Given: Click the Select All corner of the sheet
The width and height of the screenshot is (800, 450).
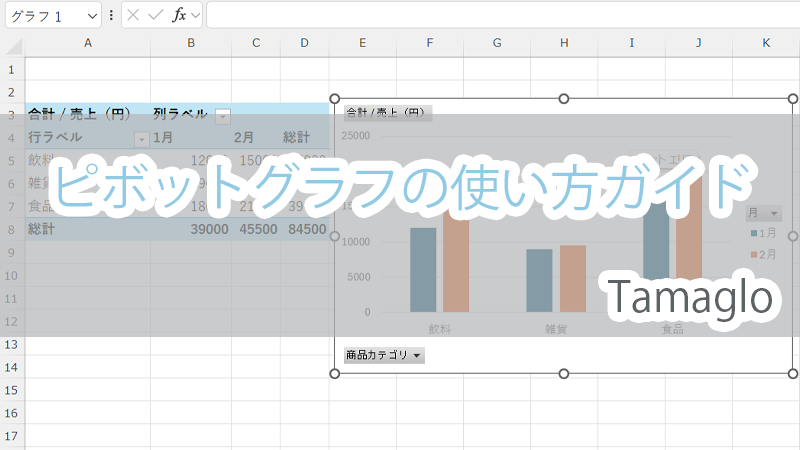Looking at the screenshot, I should (x=12, y=42).
